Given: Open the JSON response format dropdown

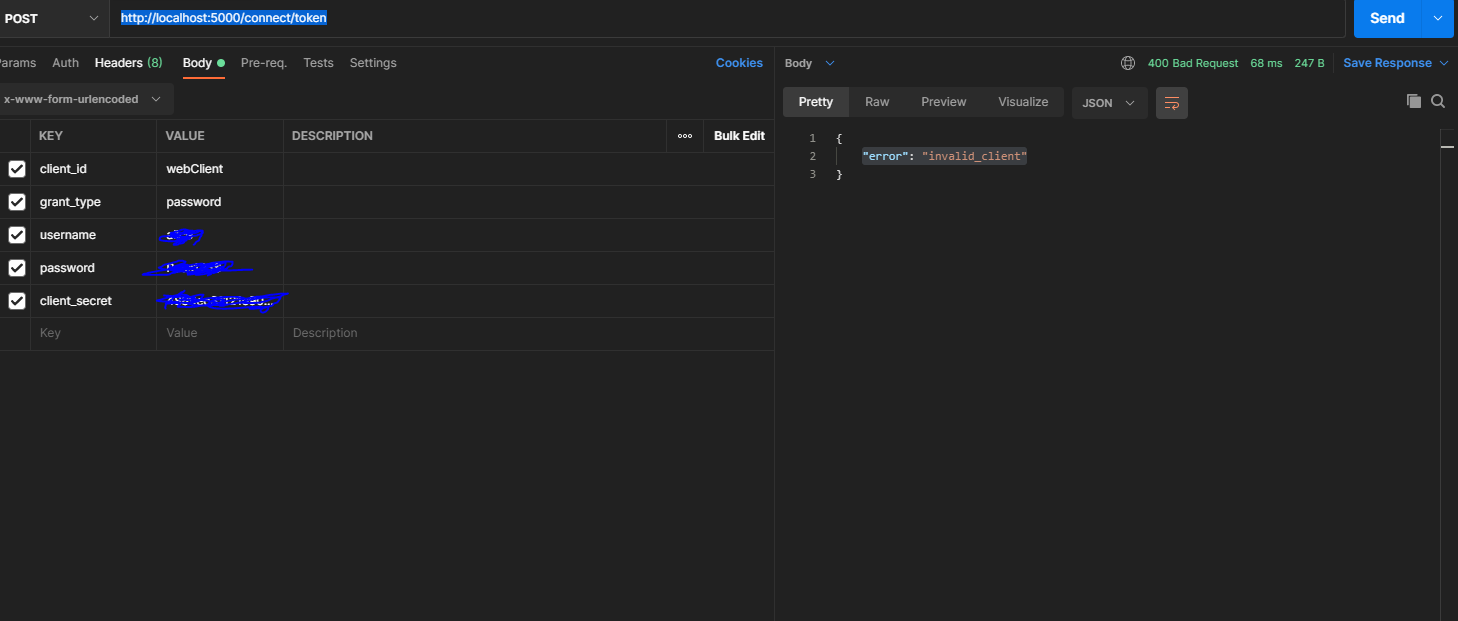Looking at the screenshot, I should 1109,102.
